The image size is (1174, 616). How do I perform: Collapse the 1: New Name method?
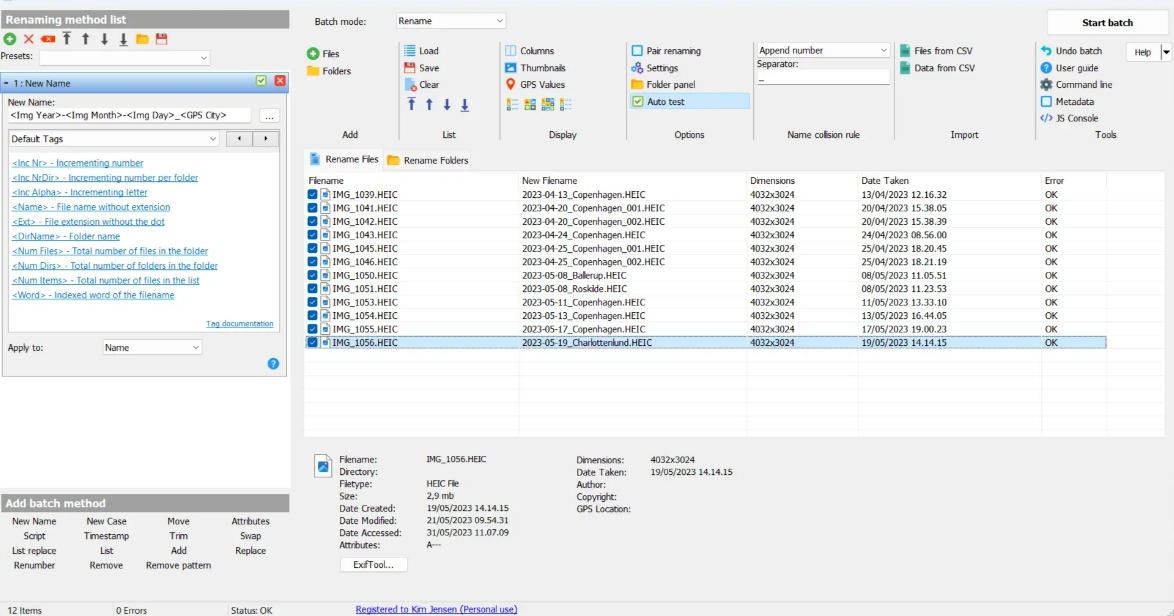[x=6, y=83]
